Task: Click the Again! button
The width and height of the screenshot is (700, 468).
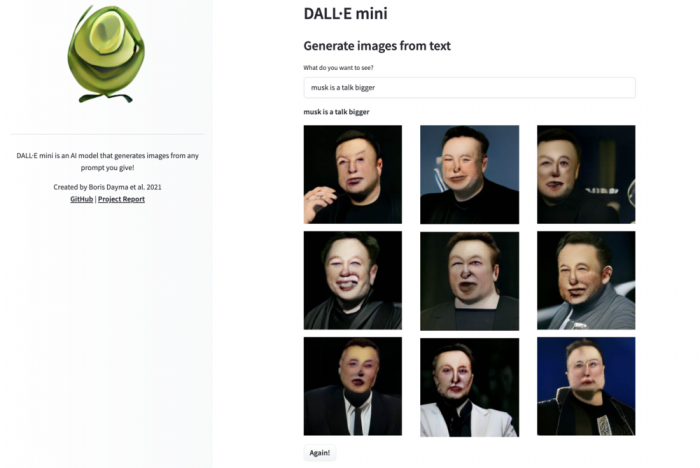Action: pos(320,453)
